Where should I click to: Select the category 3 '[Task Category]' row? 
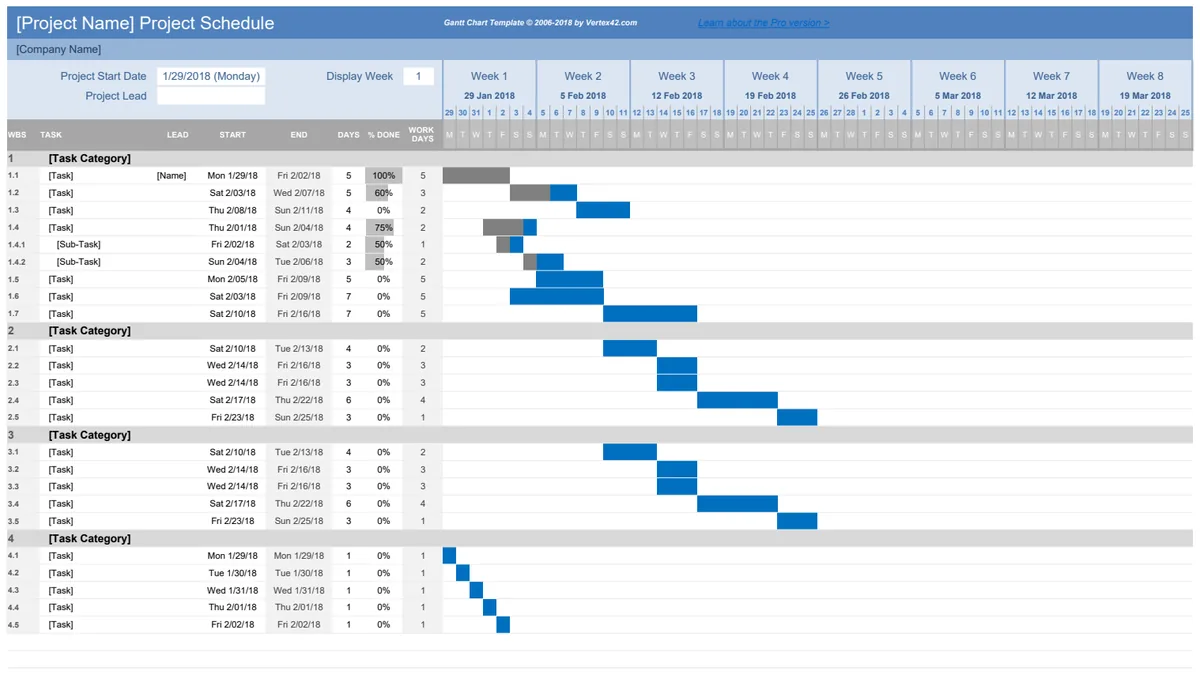pyautogui.click(x=600, y=435)
